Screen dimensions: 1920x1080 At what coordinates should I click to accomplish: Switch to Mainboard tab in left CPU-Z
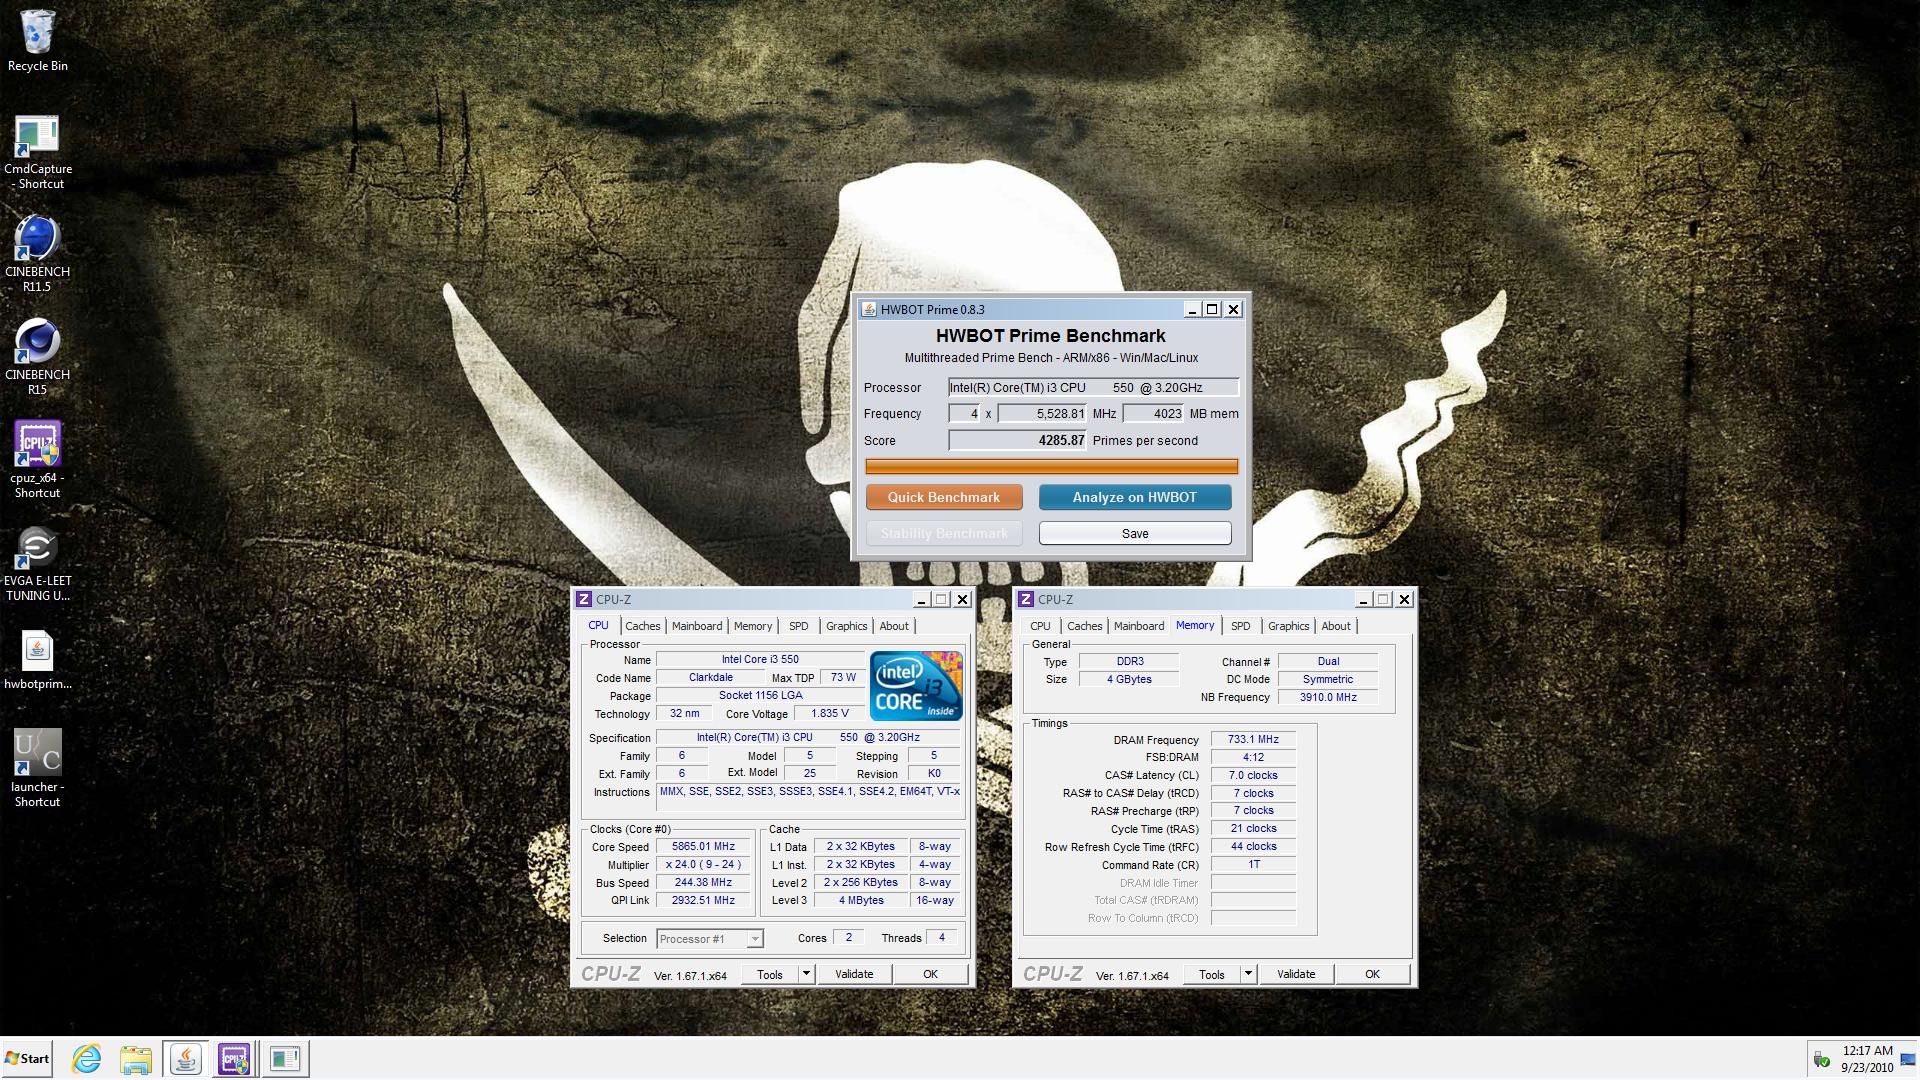tap(697, 626)
